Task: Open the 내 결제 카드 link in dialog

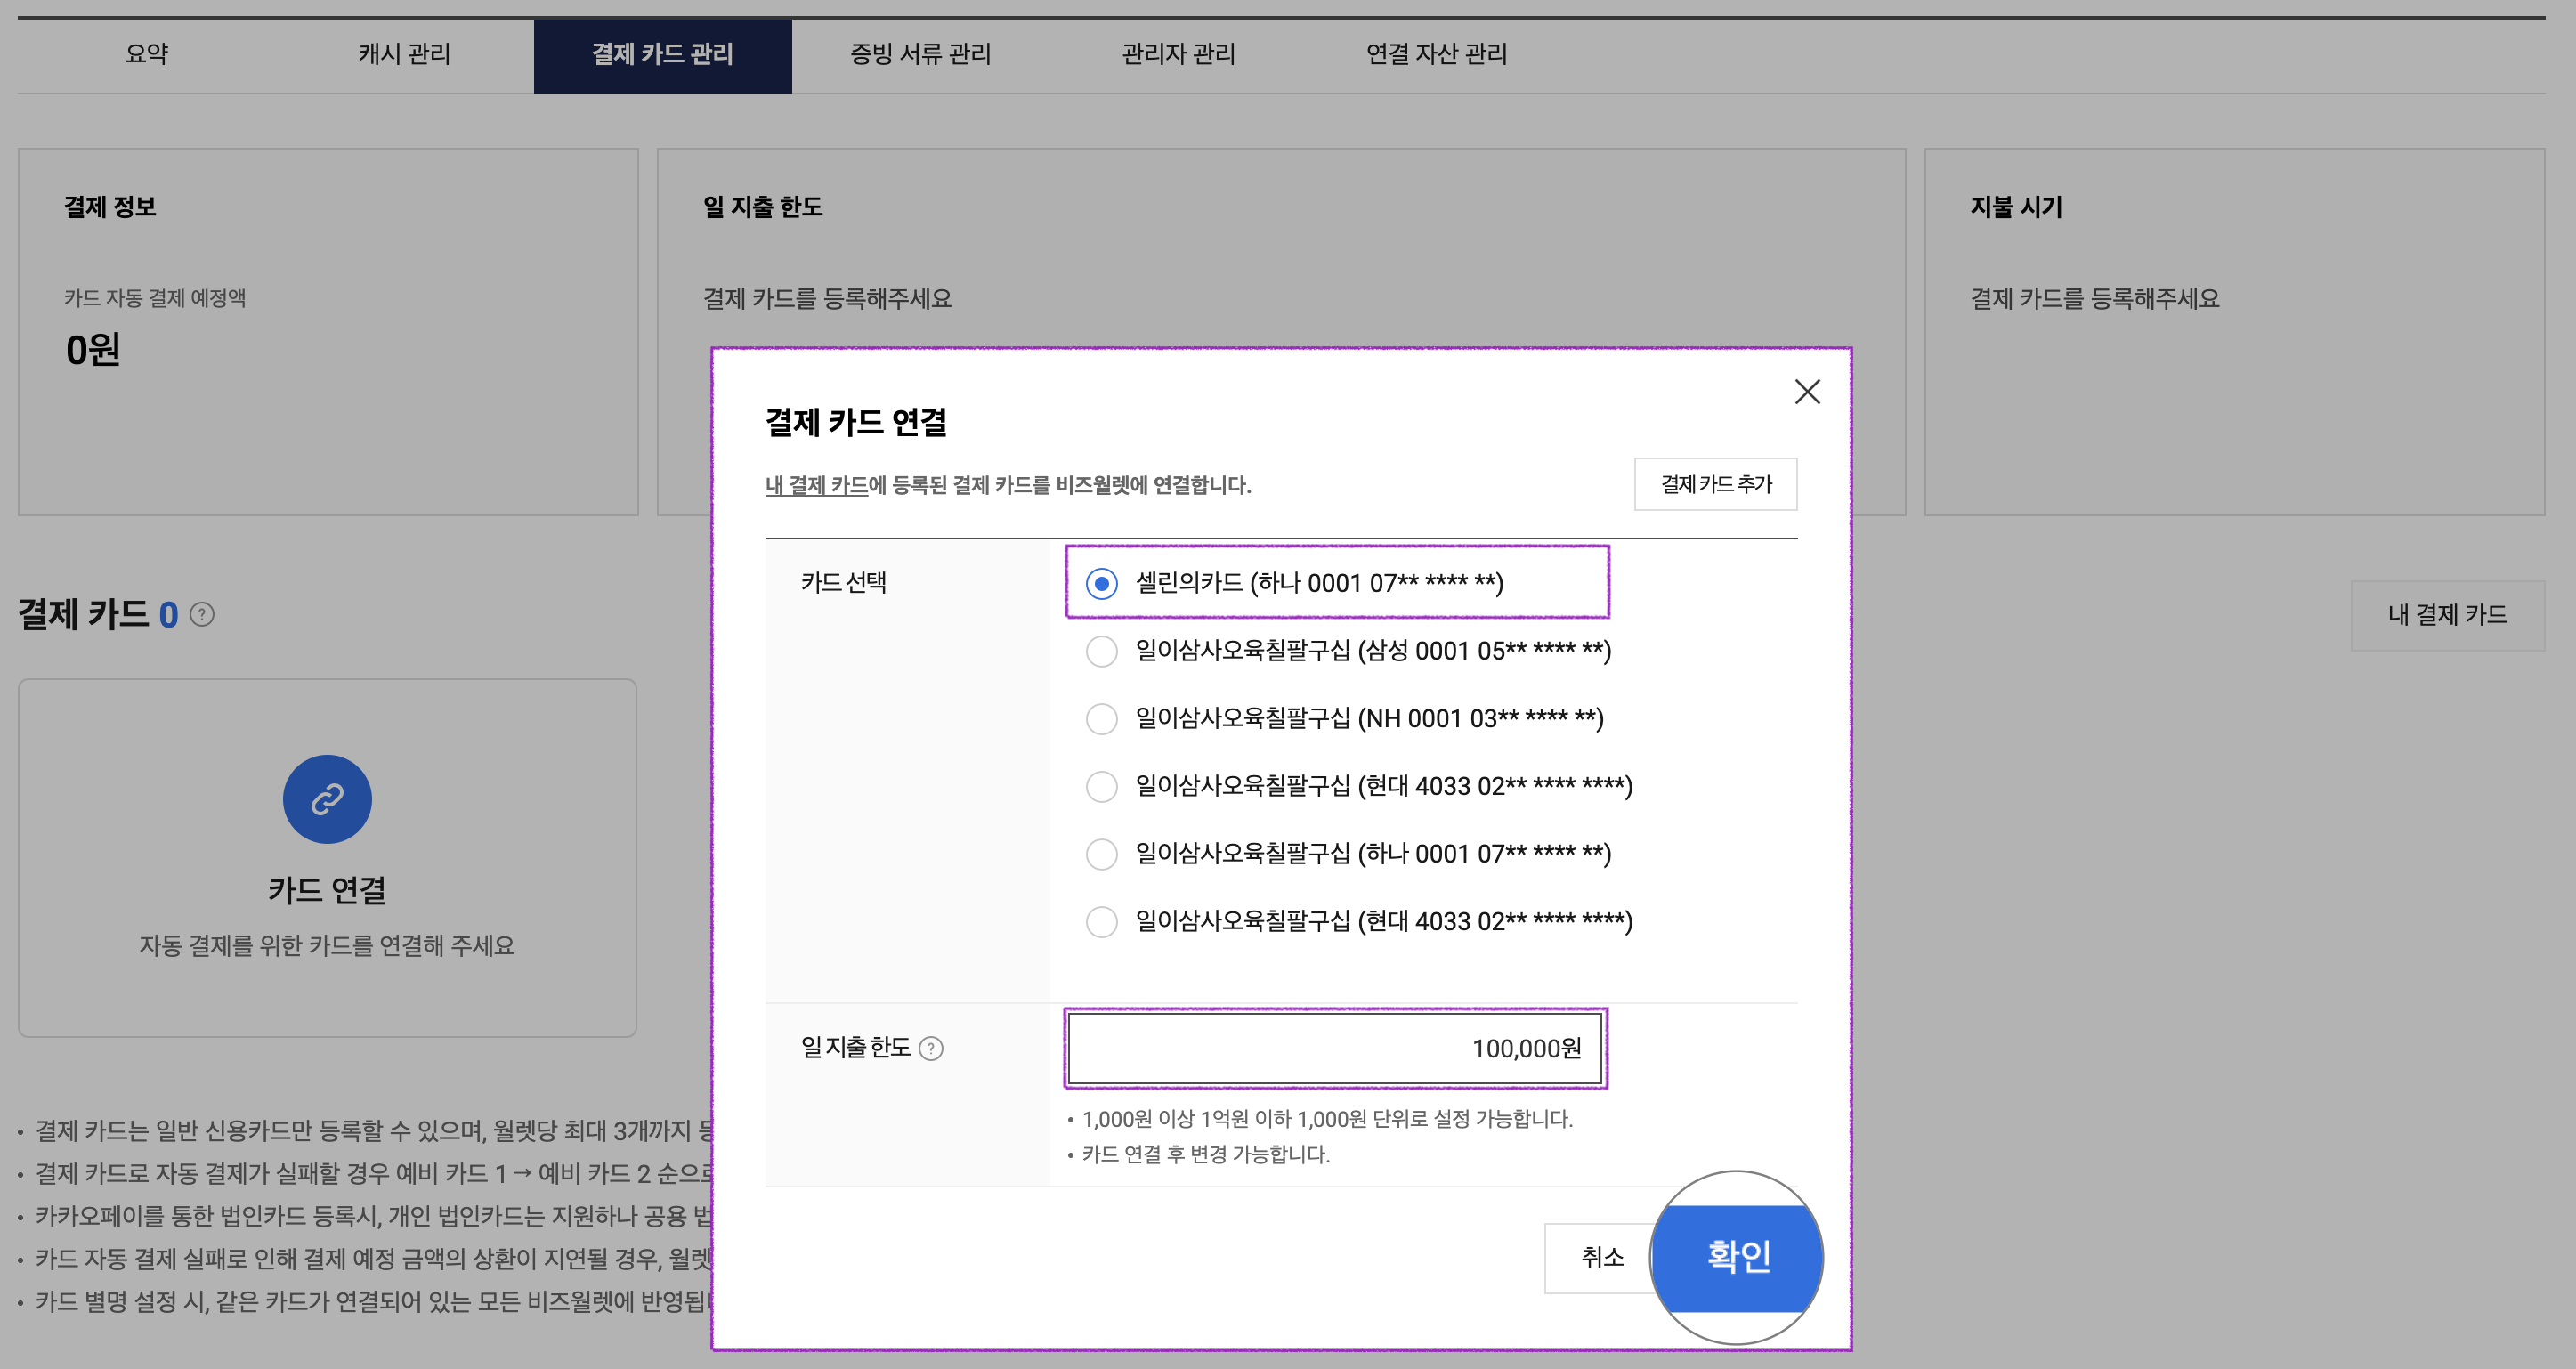Action: [816, 485]
